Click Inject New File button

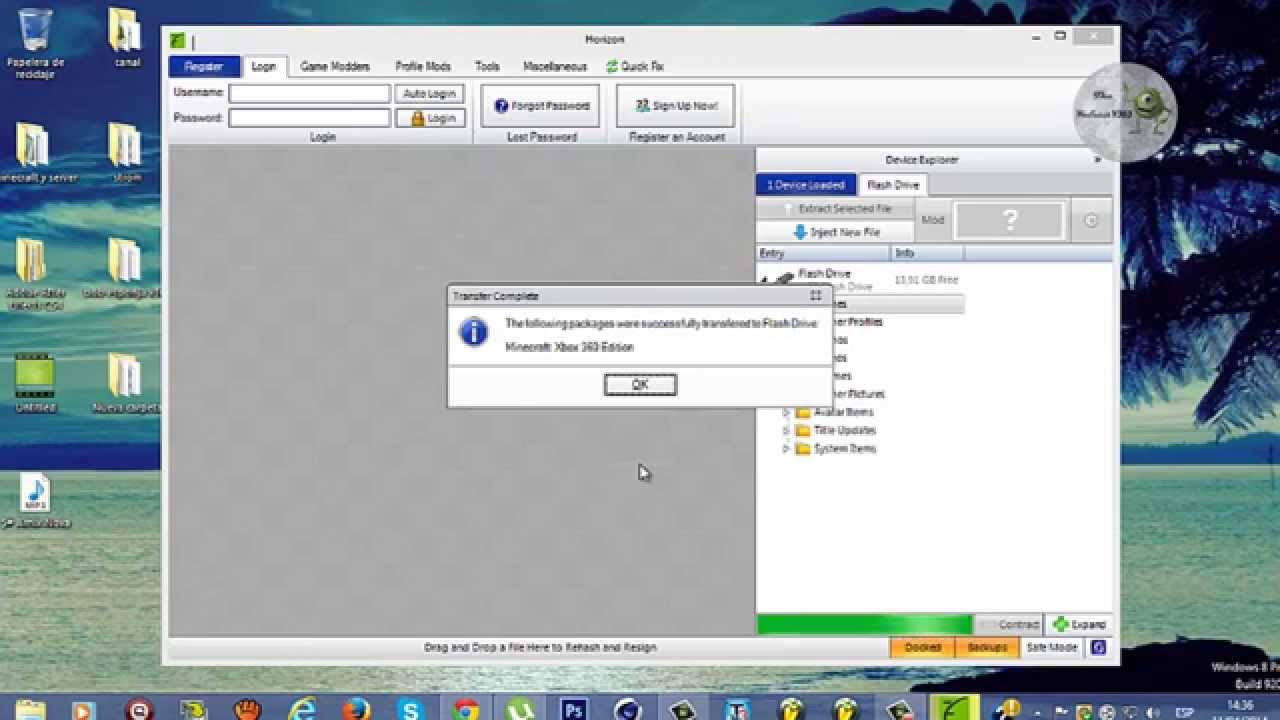(837, 232)
